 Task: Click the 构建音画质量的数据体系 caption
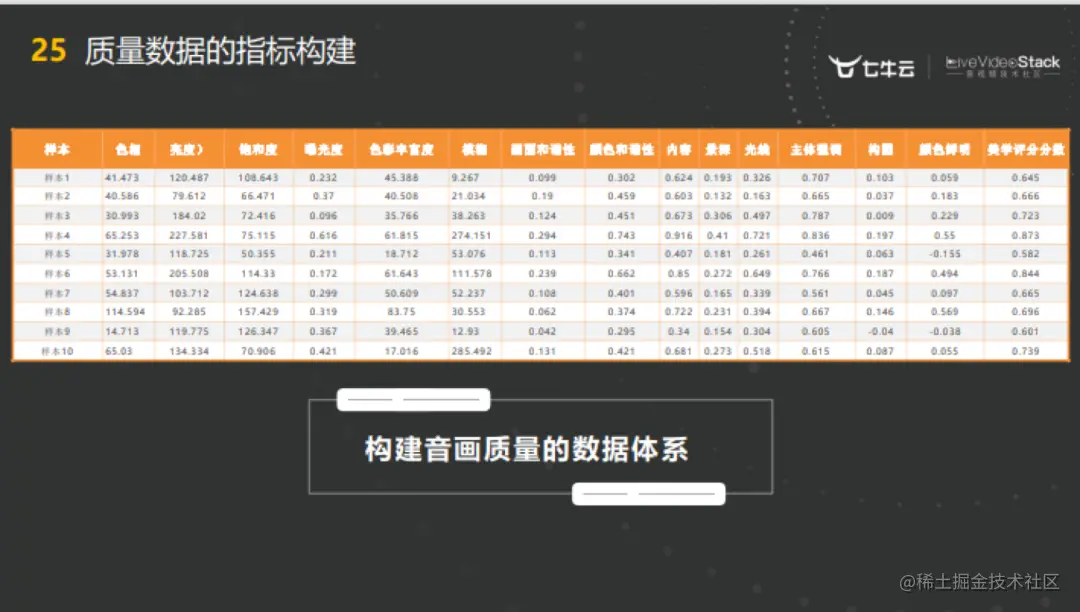(528, 449)
